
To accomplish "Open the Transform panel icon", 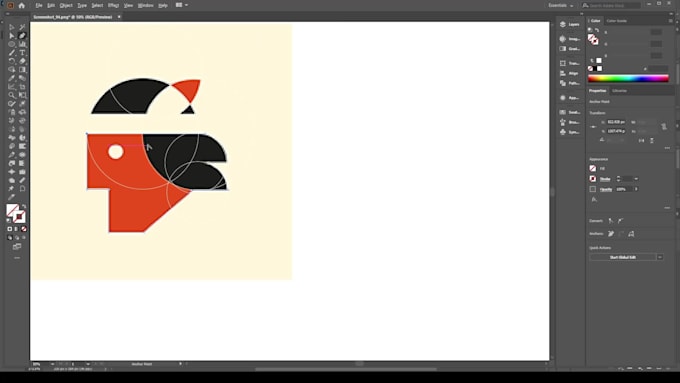I will [563, 63].
